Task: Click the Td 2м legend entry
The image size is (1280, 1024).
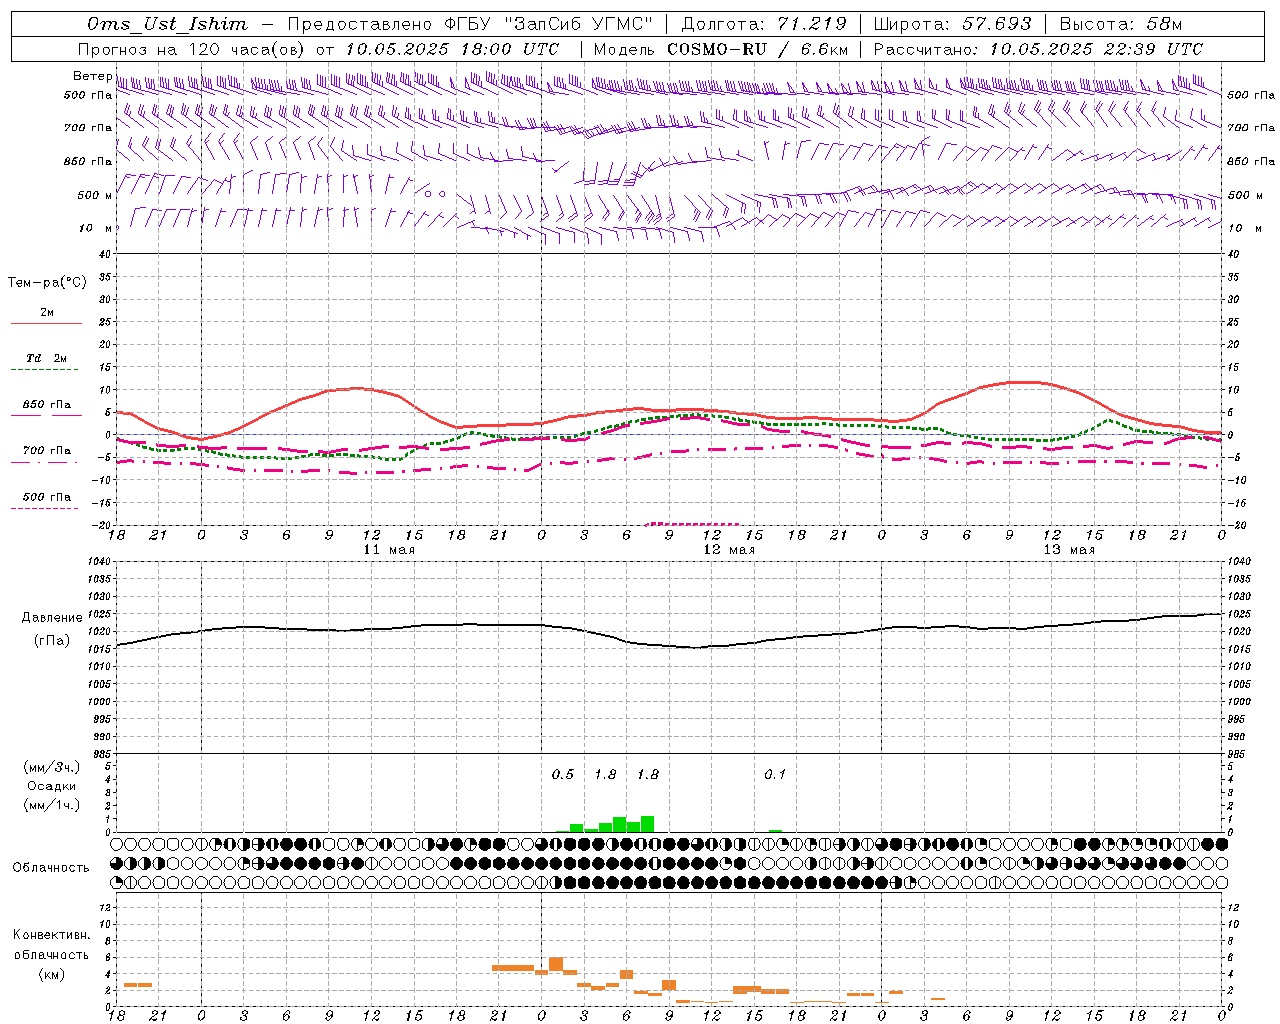Action: (47, 358)
